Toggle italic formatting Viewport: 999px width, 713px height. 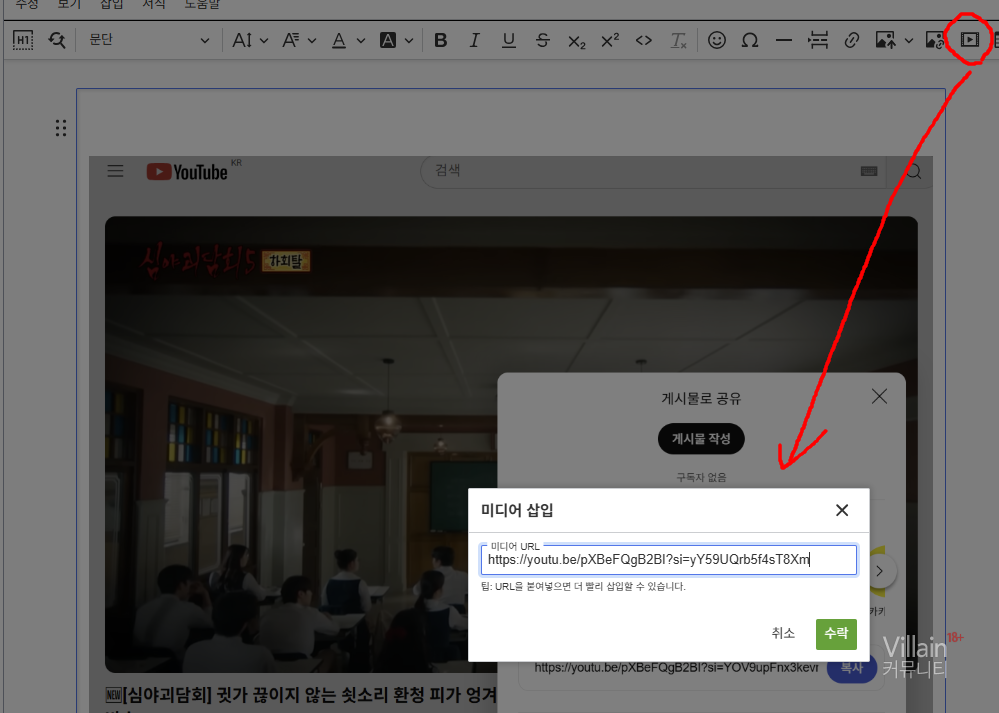pyautogui.click(x=475, y=40)
